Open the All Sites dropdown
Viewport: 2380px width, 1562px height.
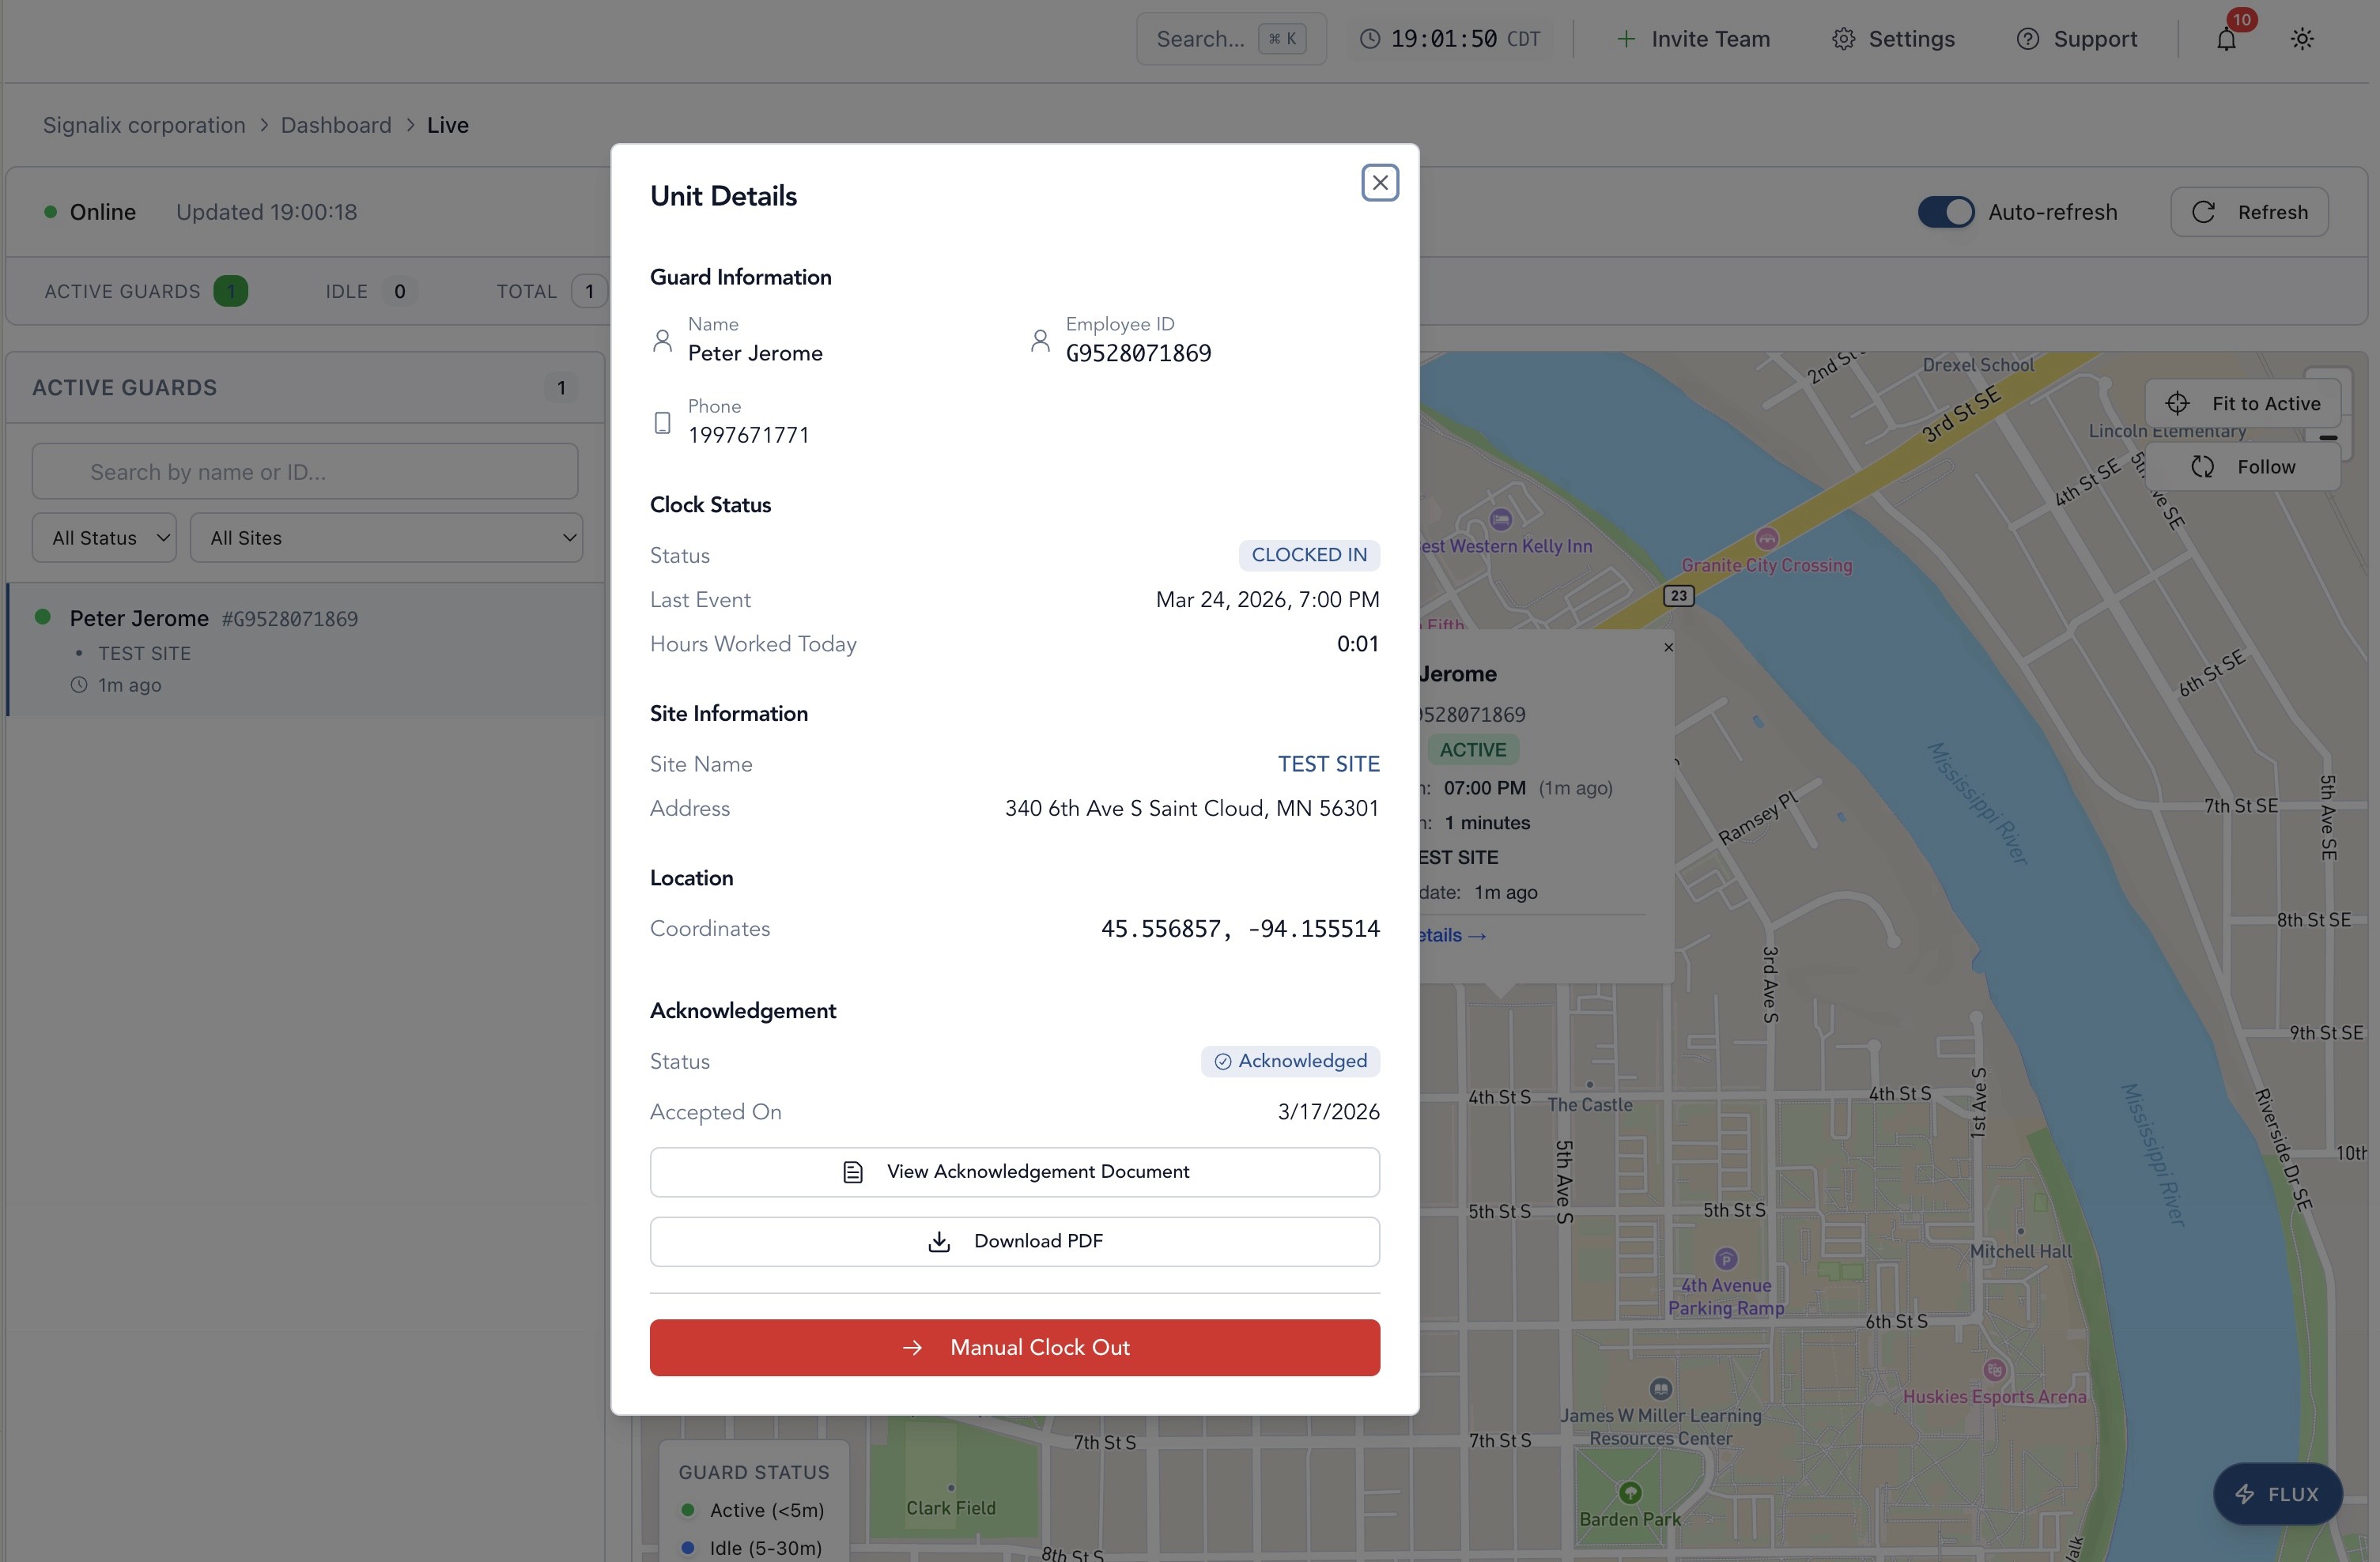click(386, 538)
